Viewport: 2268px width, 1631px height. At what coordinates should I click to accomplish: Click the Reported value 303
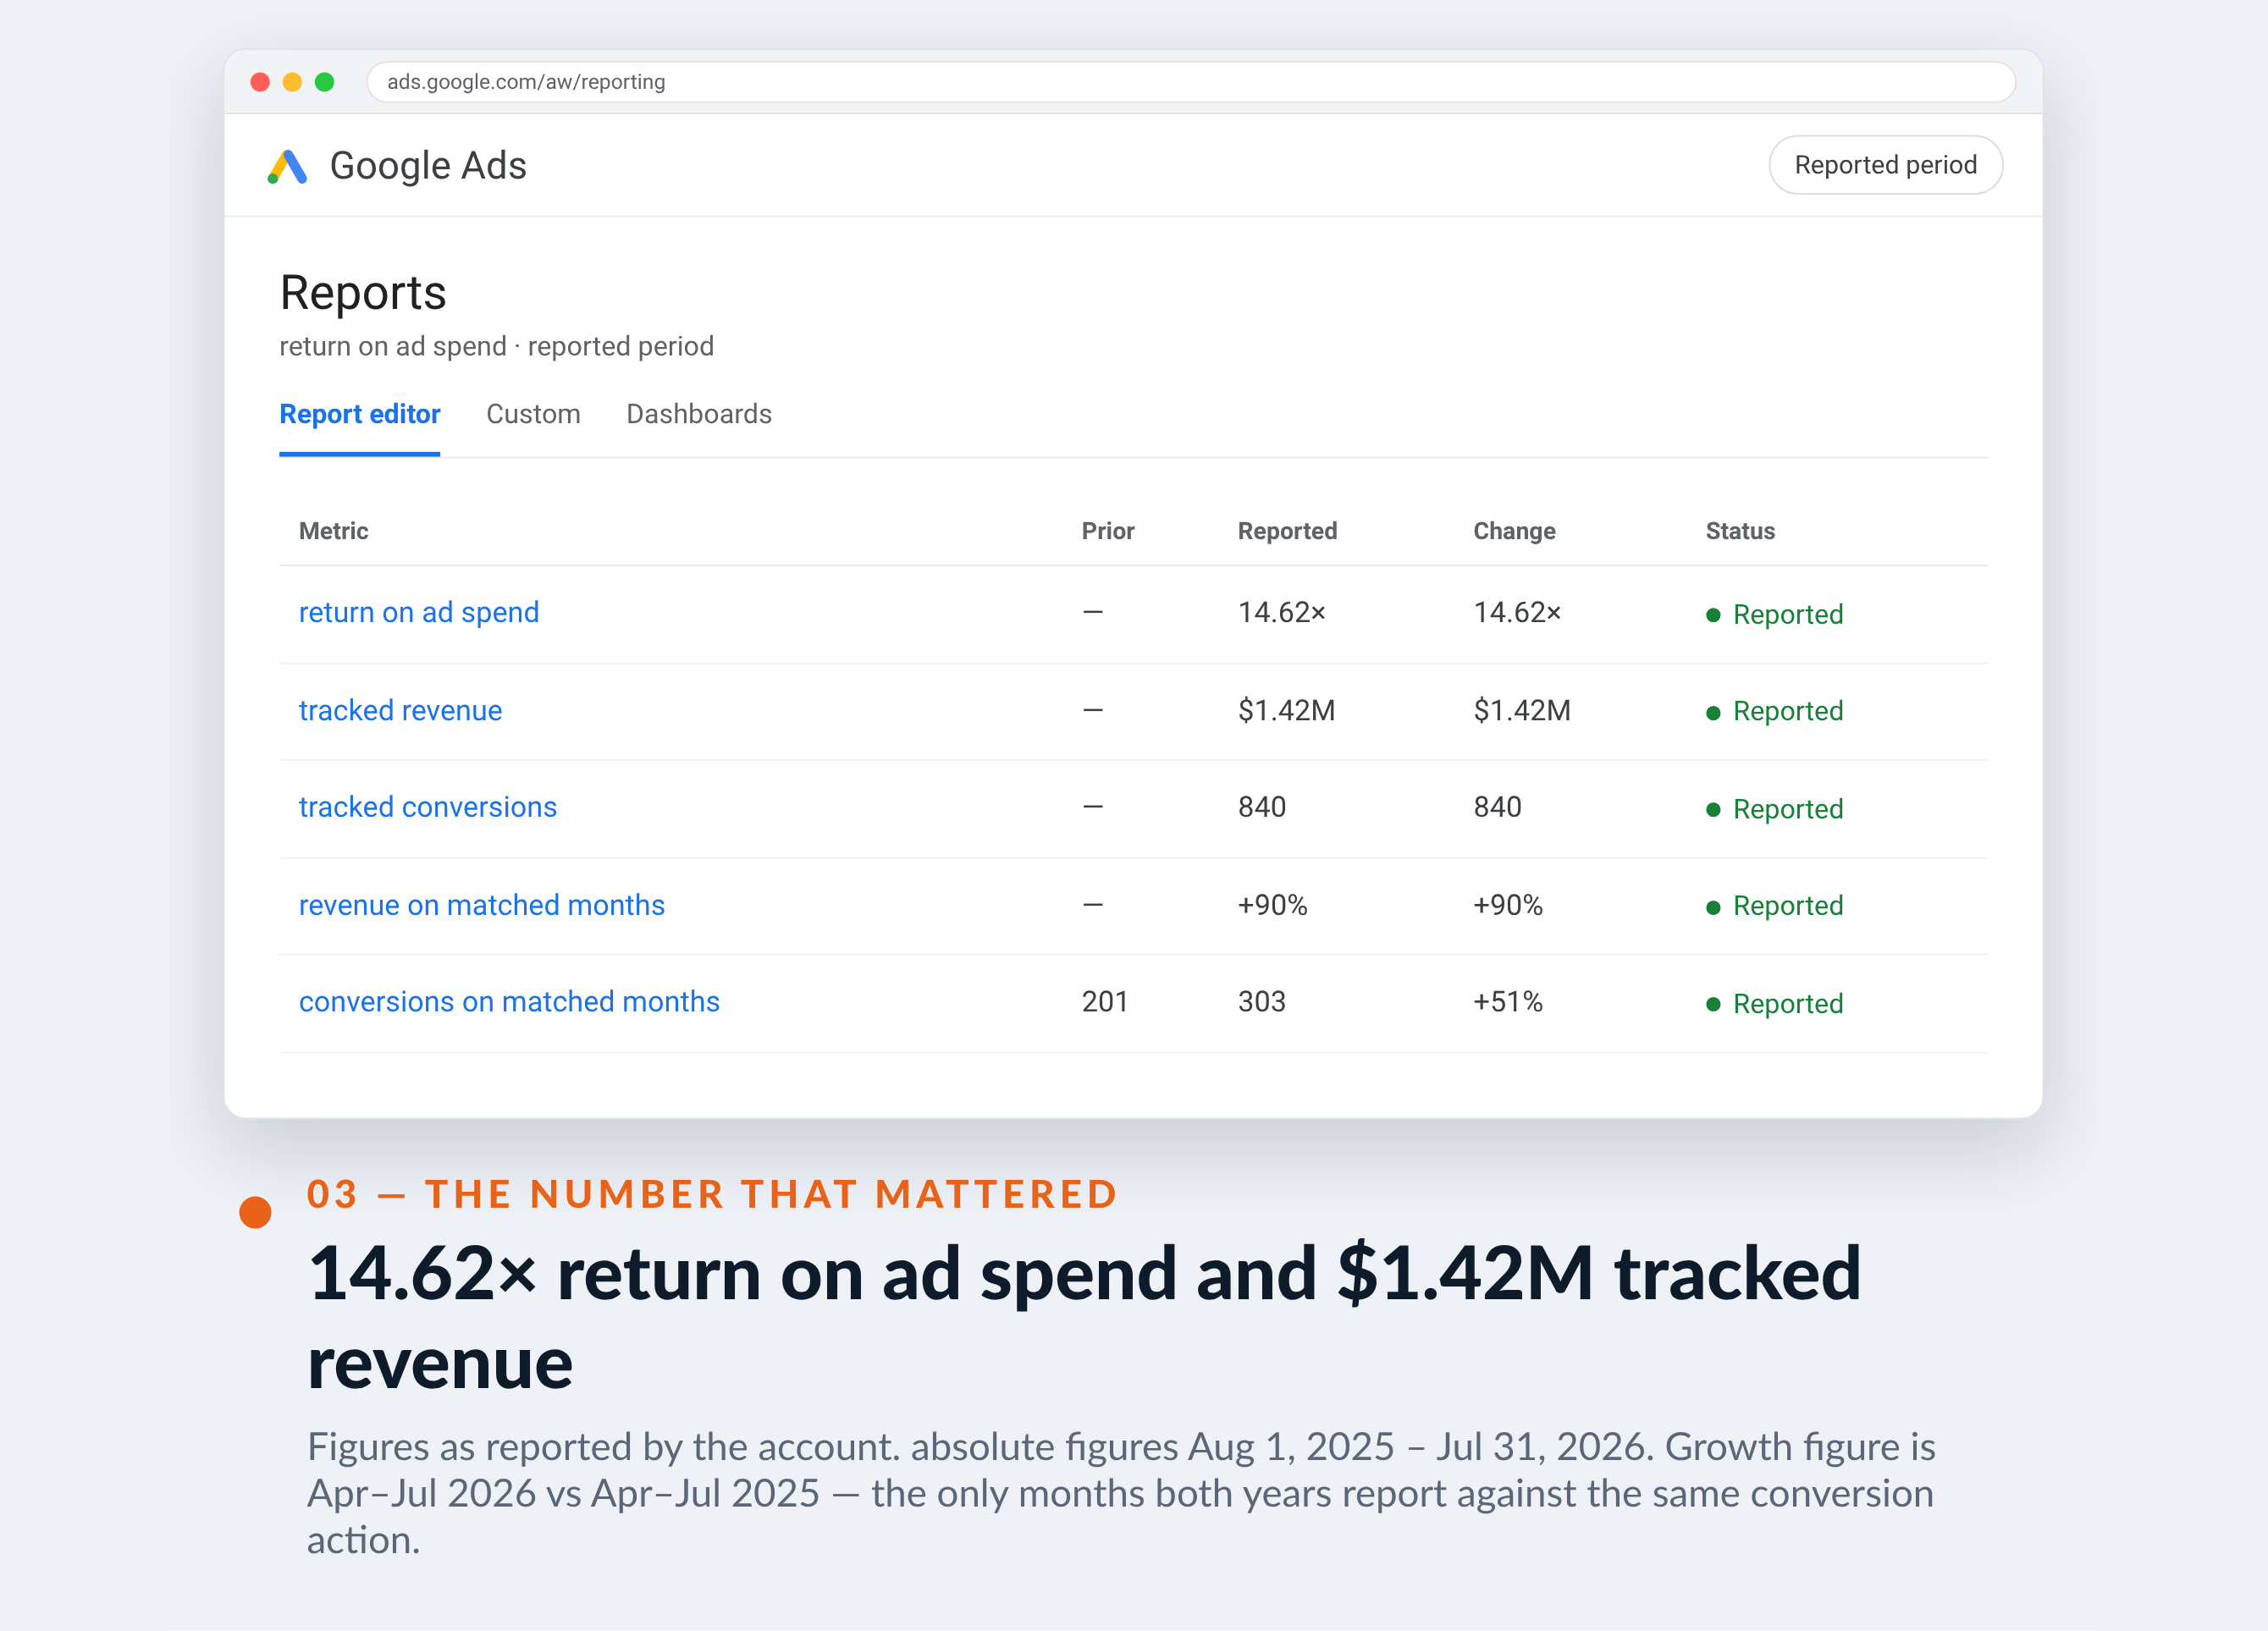pos(1262,1002)
